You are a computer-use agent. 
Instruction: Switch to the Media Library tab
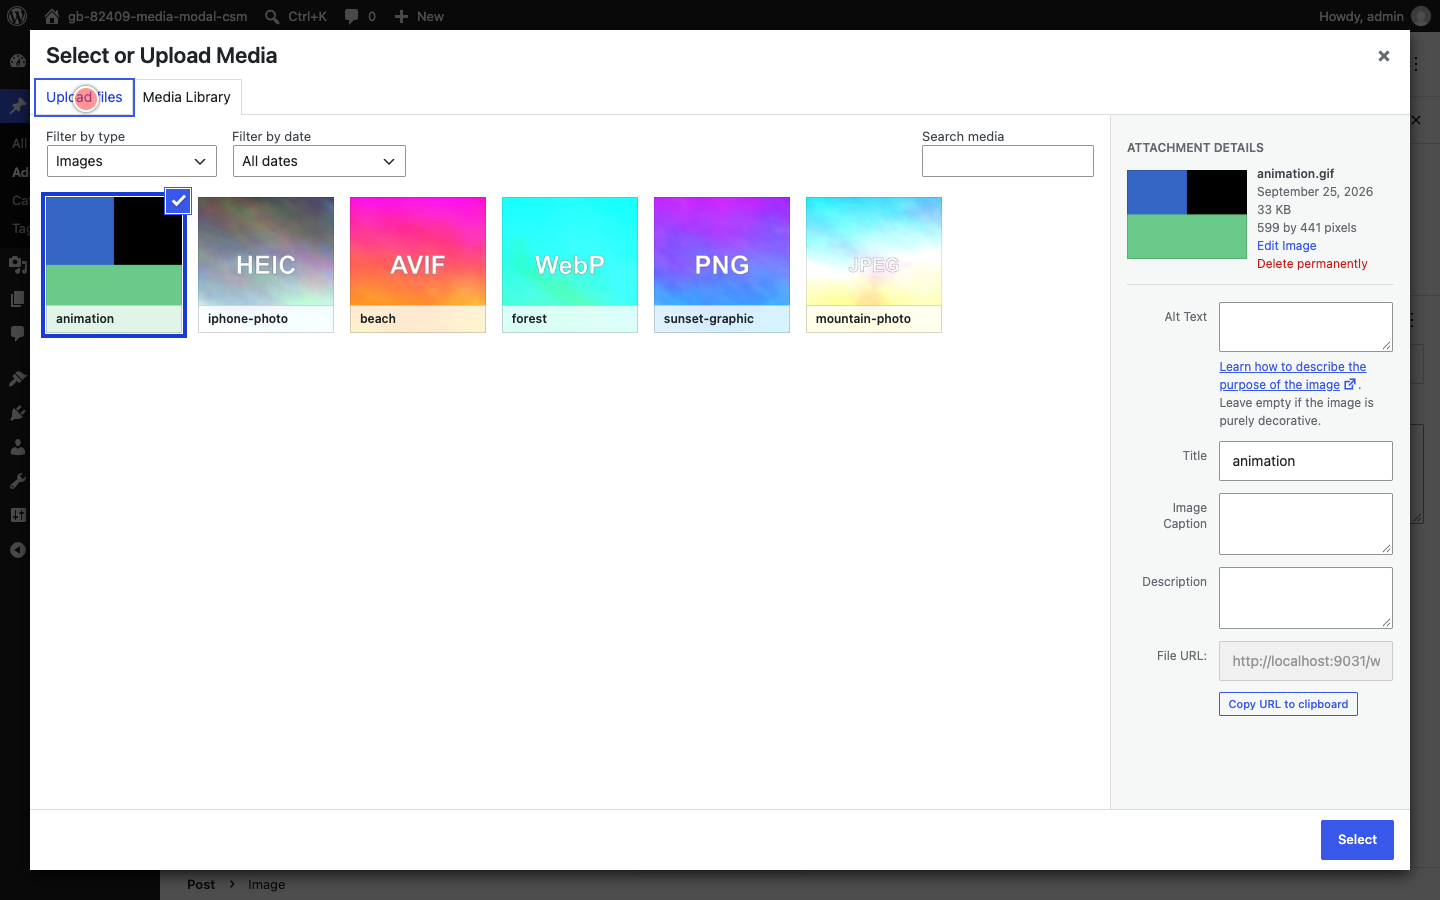click(187, 97)
